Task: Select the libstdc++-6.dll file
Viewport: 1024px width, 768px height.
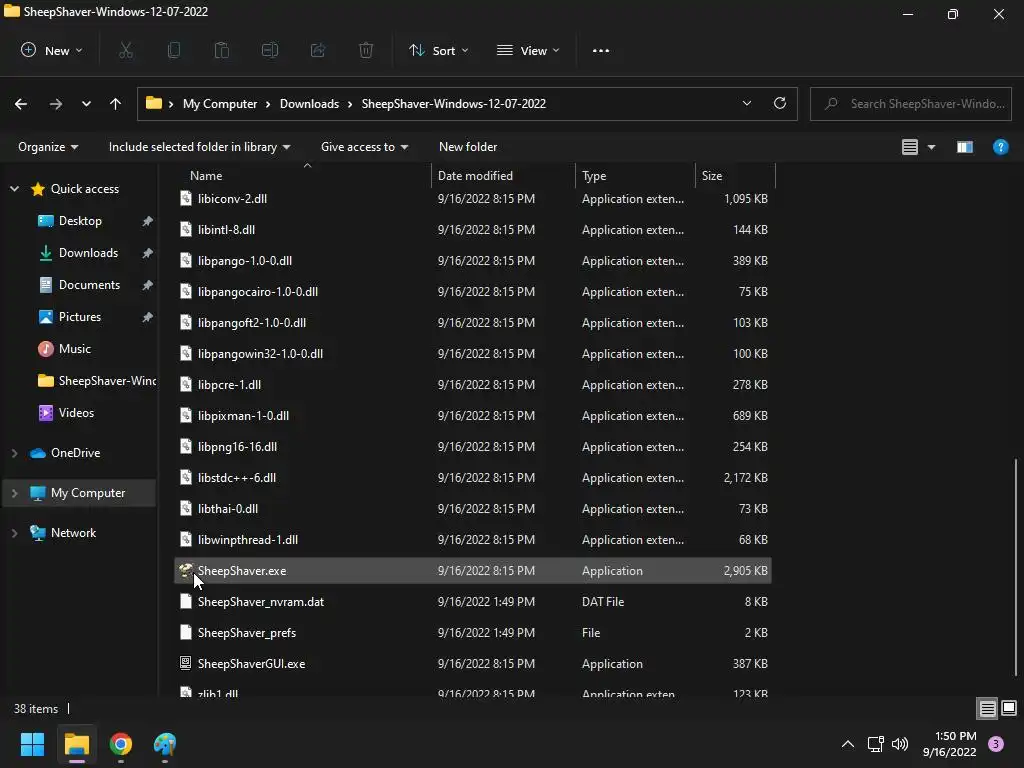Action: click(x=472, y=478)
